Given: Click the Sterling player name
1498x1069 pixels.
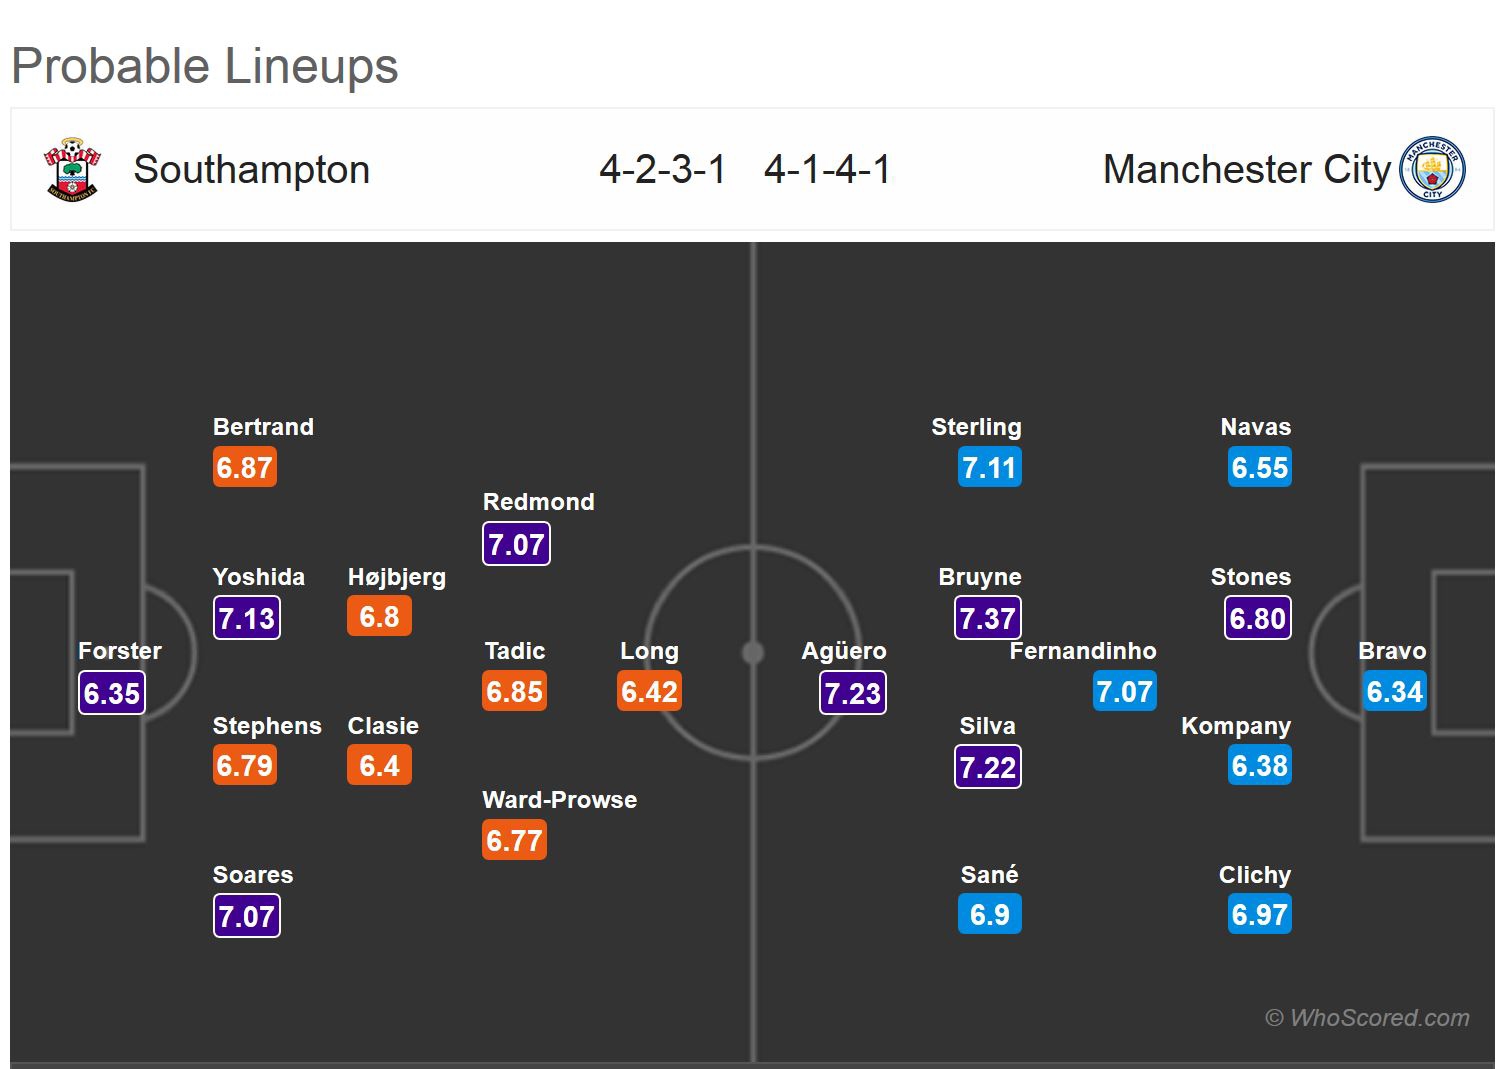Looking at the screenshot, I should tap(976, 427).
